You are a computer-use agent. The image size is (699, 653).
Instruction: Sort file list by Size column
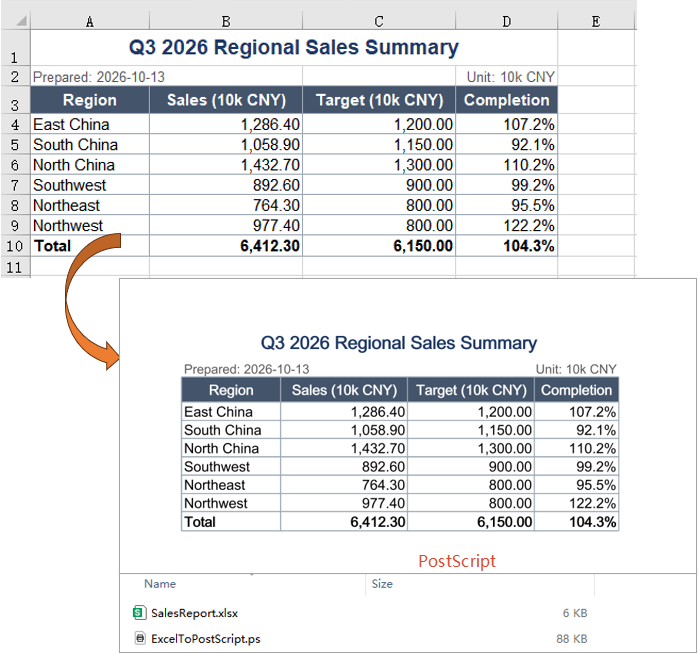tap(382, 583)
